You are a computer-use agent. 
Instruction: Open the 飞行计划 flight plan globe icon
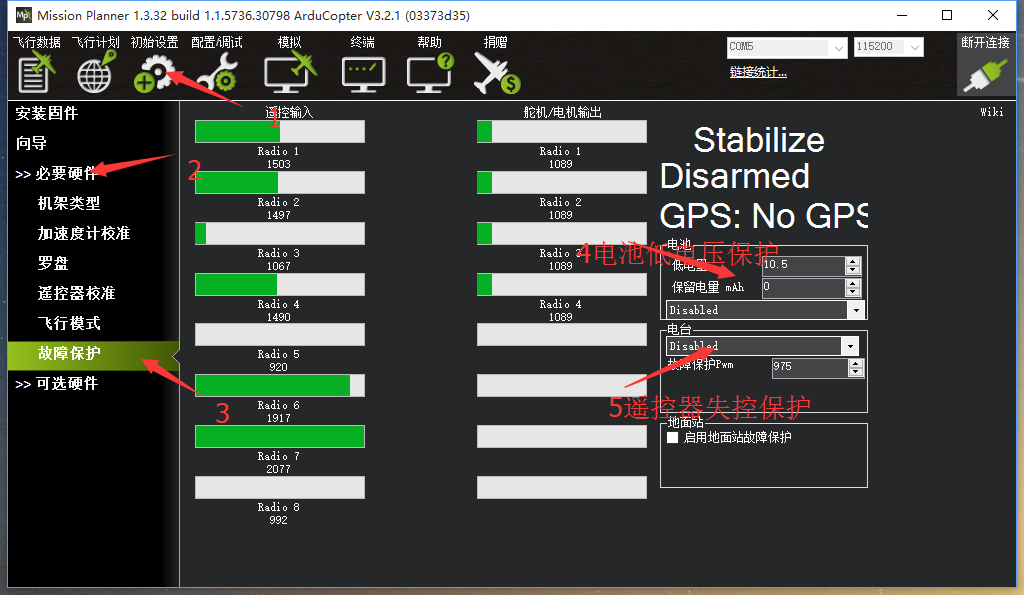(95, 71)
